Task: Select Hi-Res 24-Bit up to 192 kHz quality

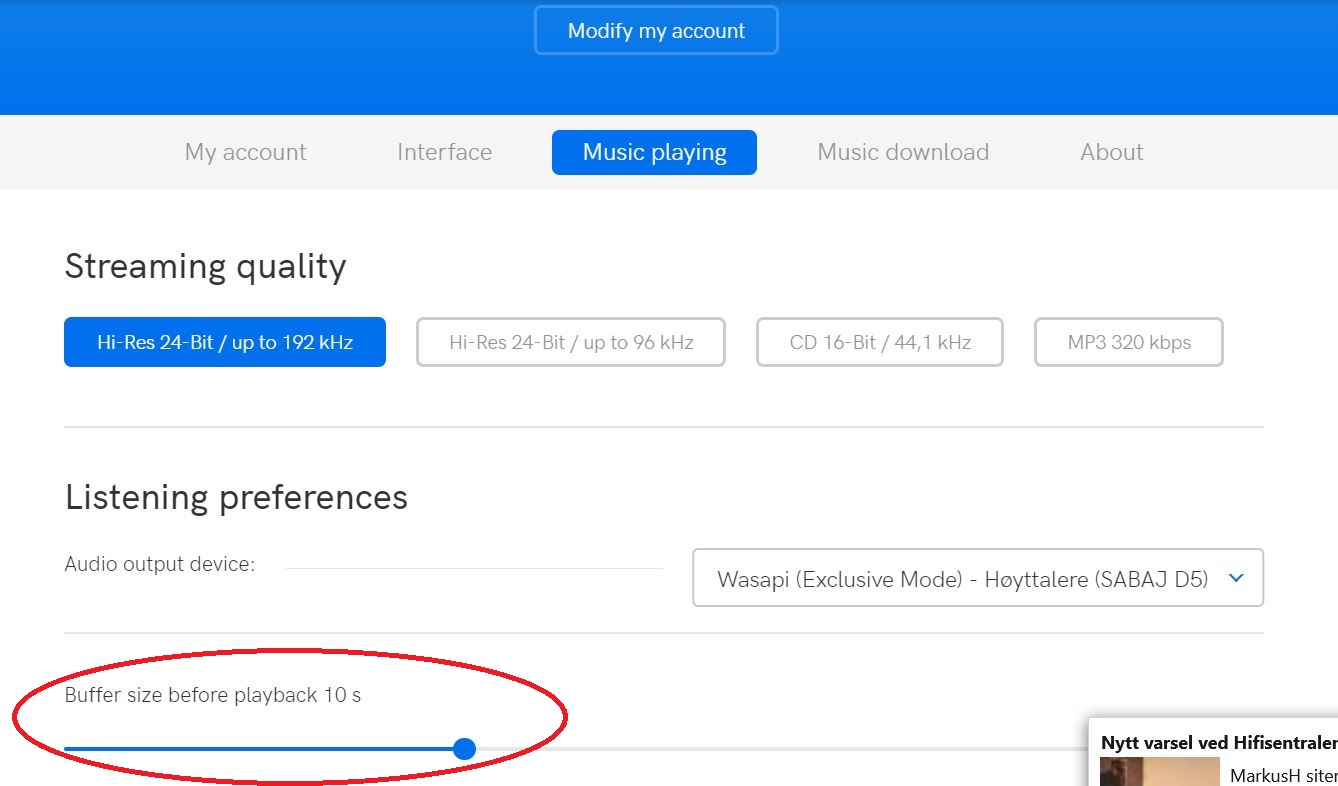Action: click(225, 342)
